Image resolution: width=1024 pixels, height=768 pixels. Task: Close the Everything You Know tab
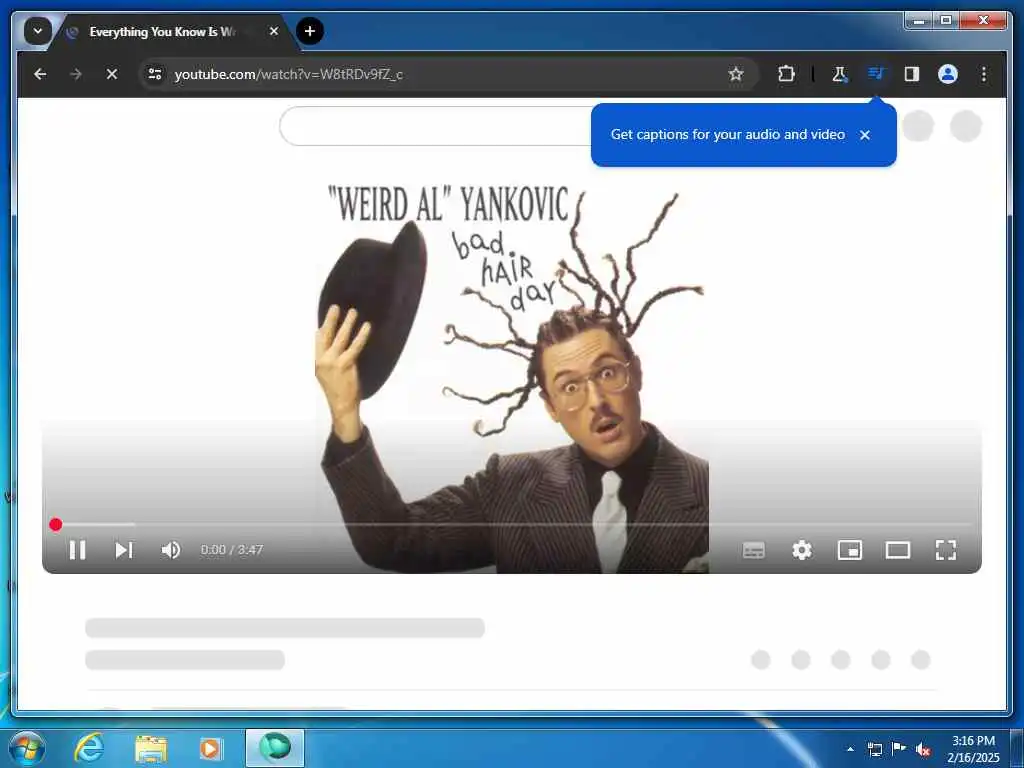(274, 31)
